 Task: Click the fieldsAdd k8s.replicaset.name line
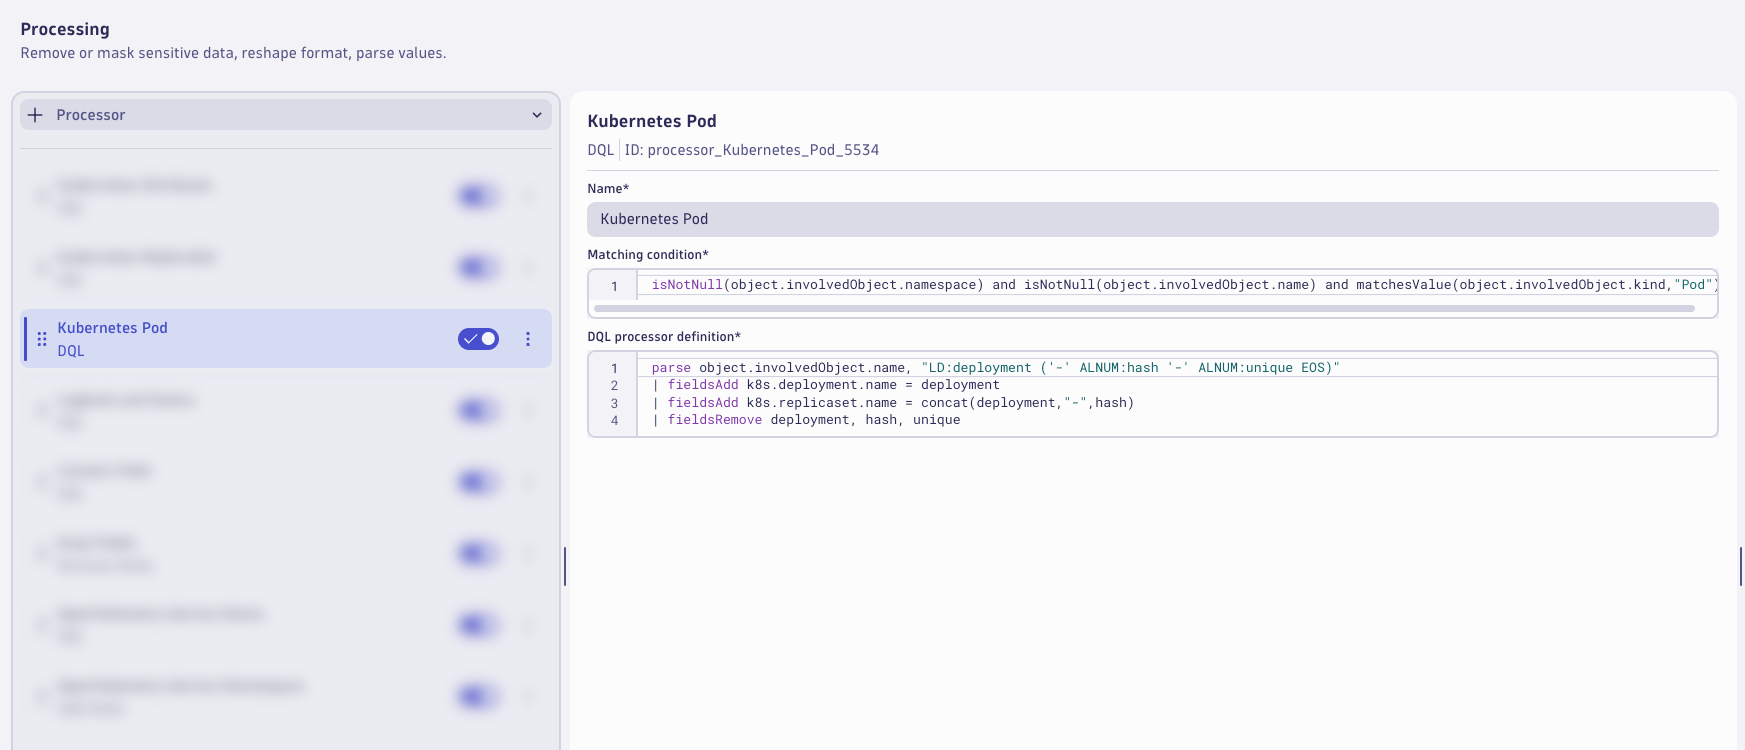tap(893, 403)
